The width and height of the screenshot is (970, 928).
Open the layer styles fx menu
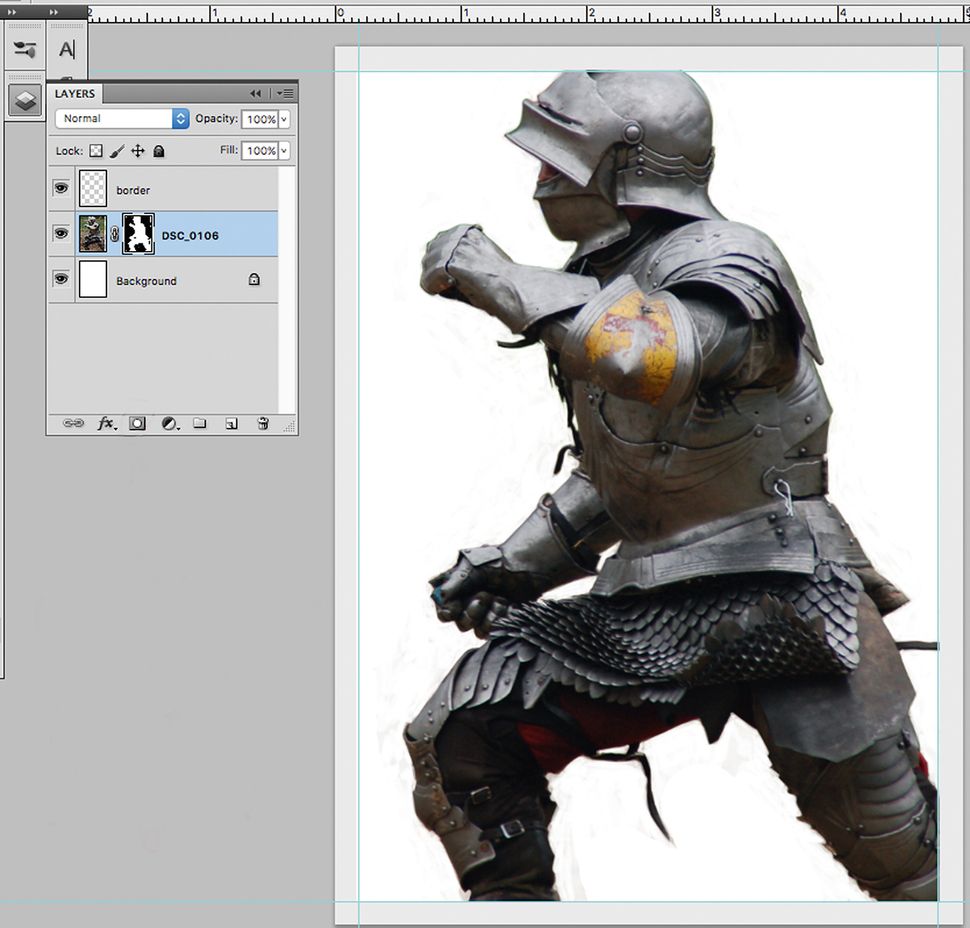click(x=105, y=423)
